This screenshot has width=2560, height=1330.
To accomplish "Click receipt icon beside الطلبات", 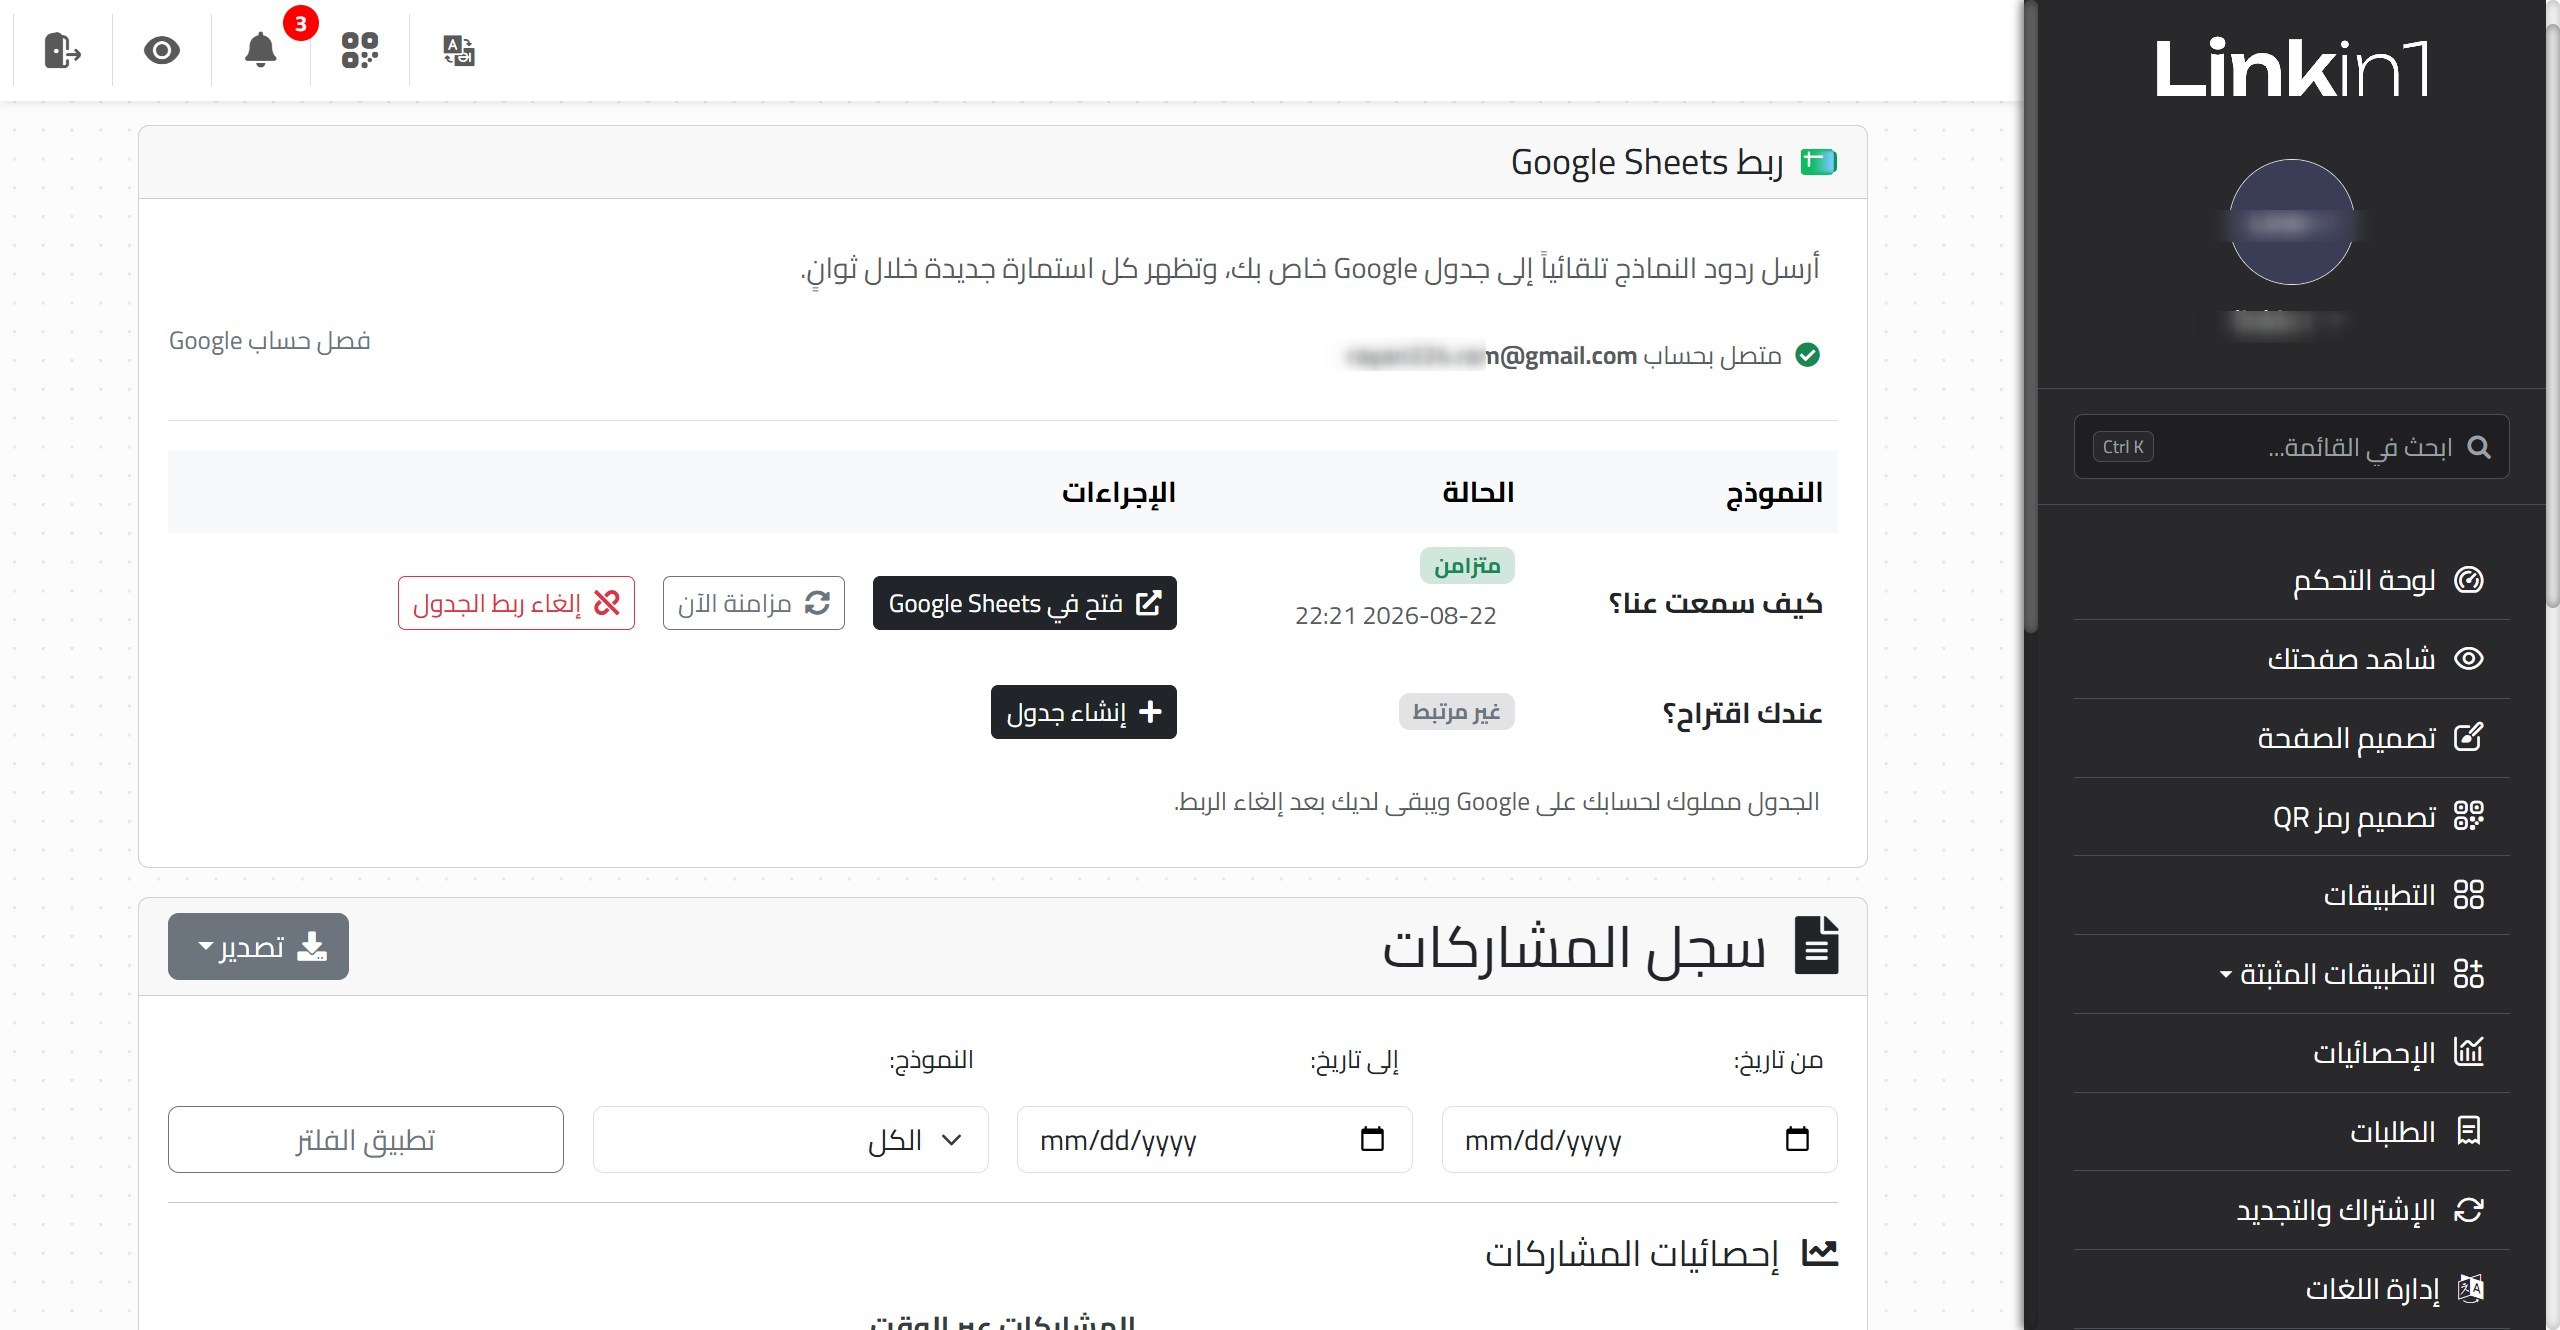I will pyautogui.click(x=2469, y=1131).
